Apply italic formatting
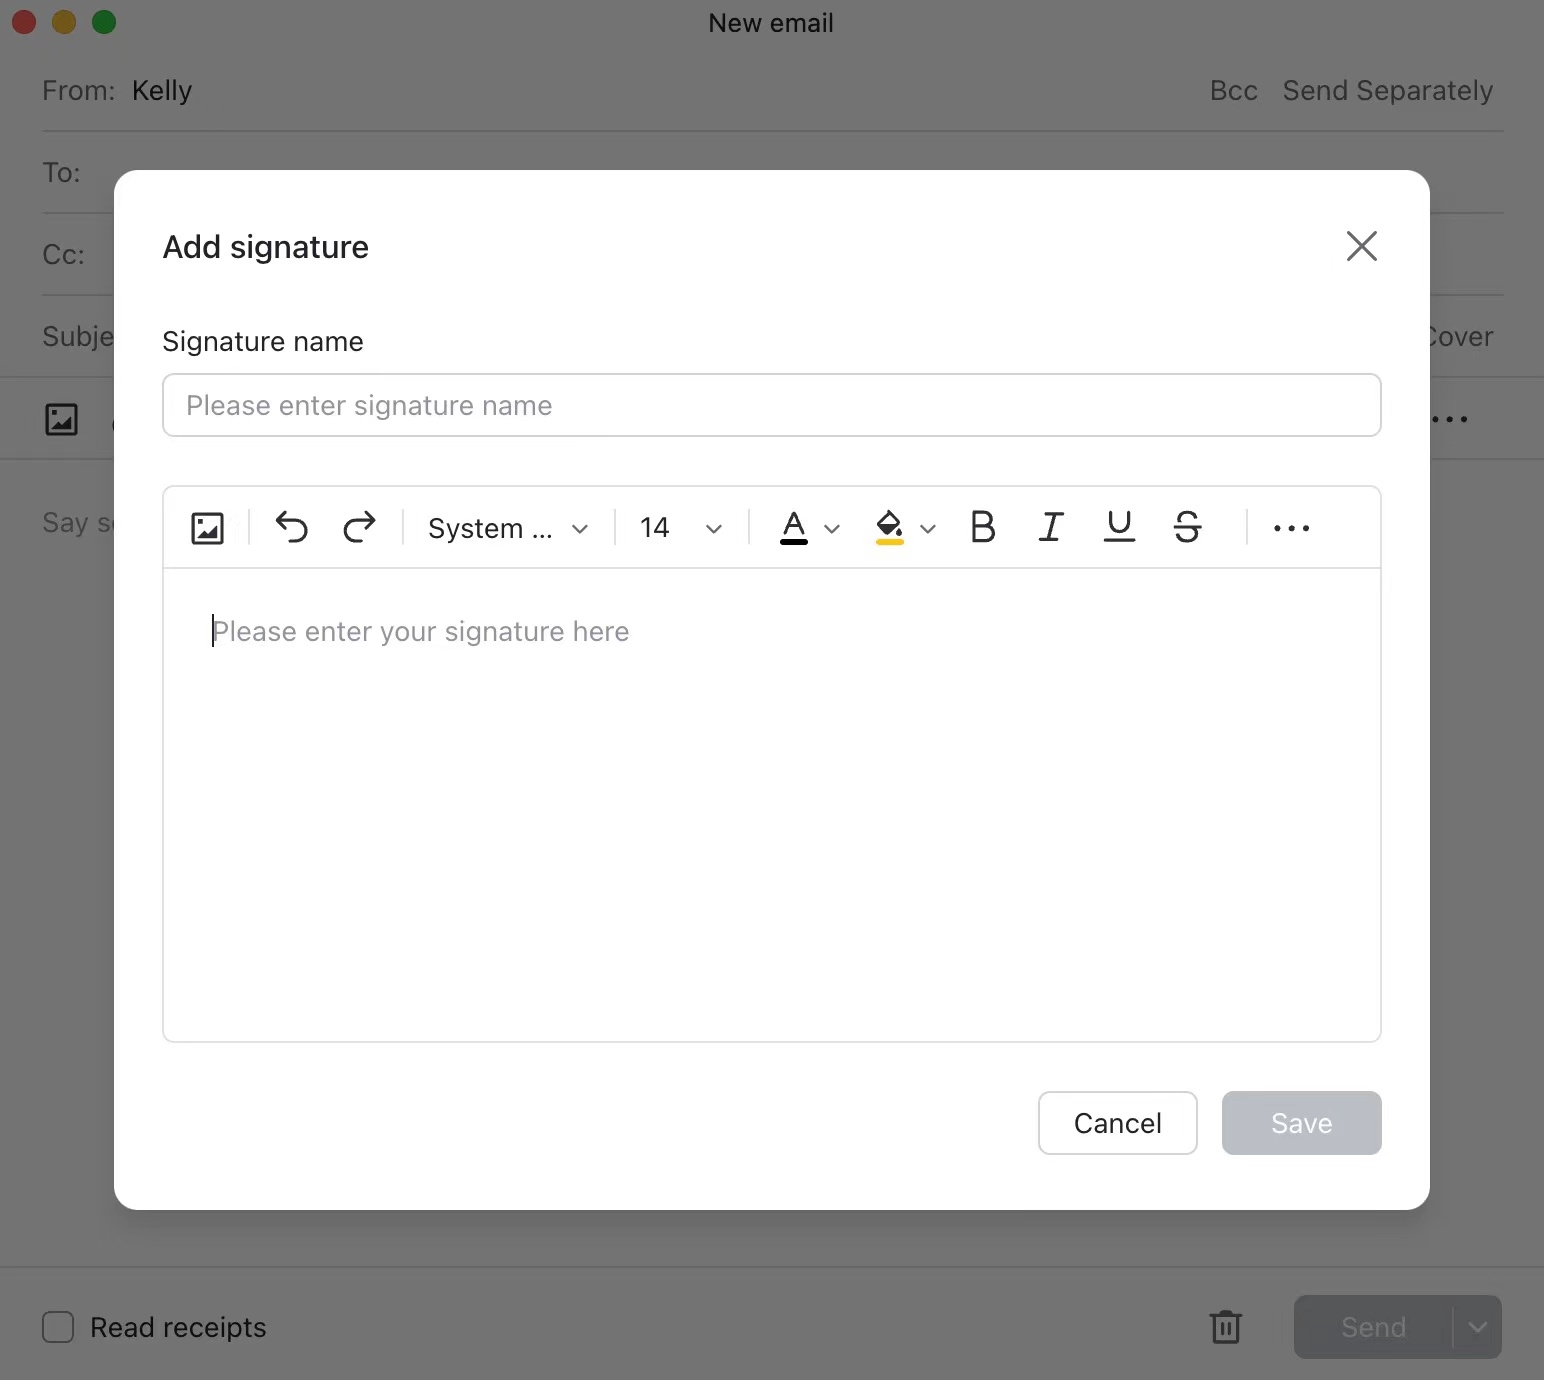 (1050, 527)
